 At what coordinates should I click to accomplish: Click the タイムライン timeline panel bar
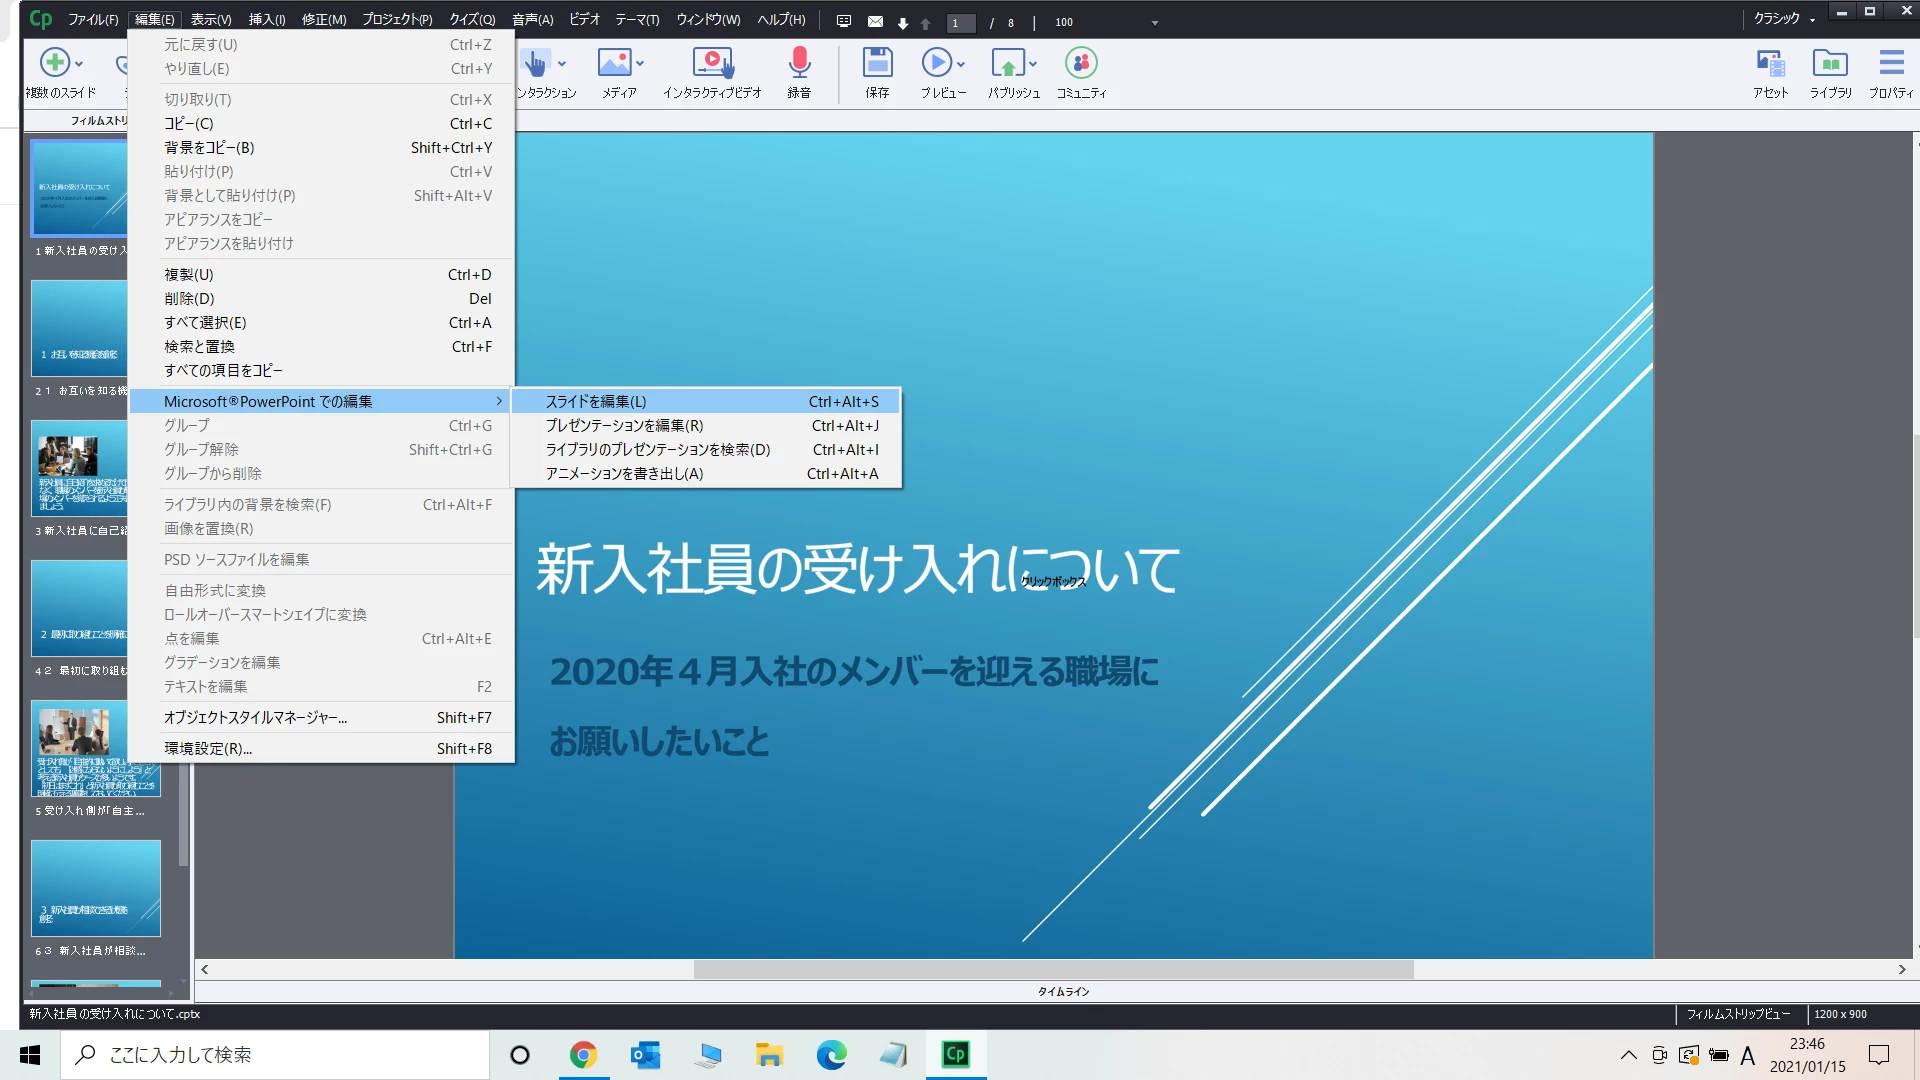tap(1062, 991)
